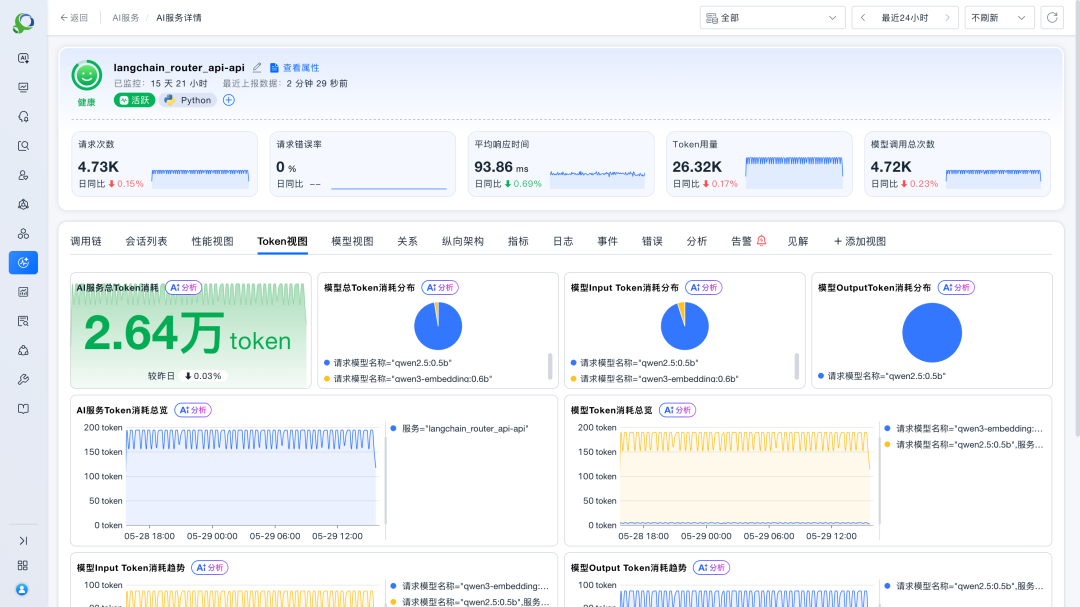Screen dimensions: 1080x607
Task: Click AI分析 on 模型Input Token消耗分布 card
Action: click(704, 287)
